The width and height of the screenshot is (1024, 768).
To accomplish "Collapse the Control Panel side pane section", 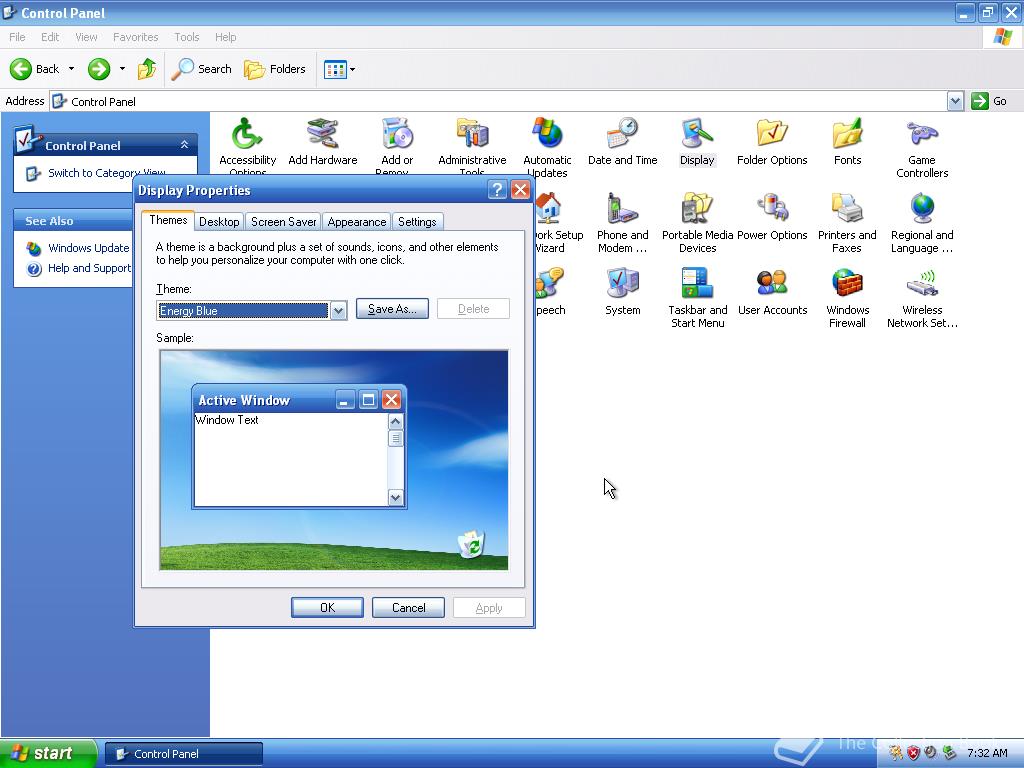I will point(185,145).
